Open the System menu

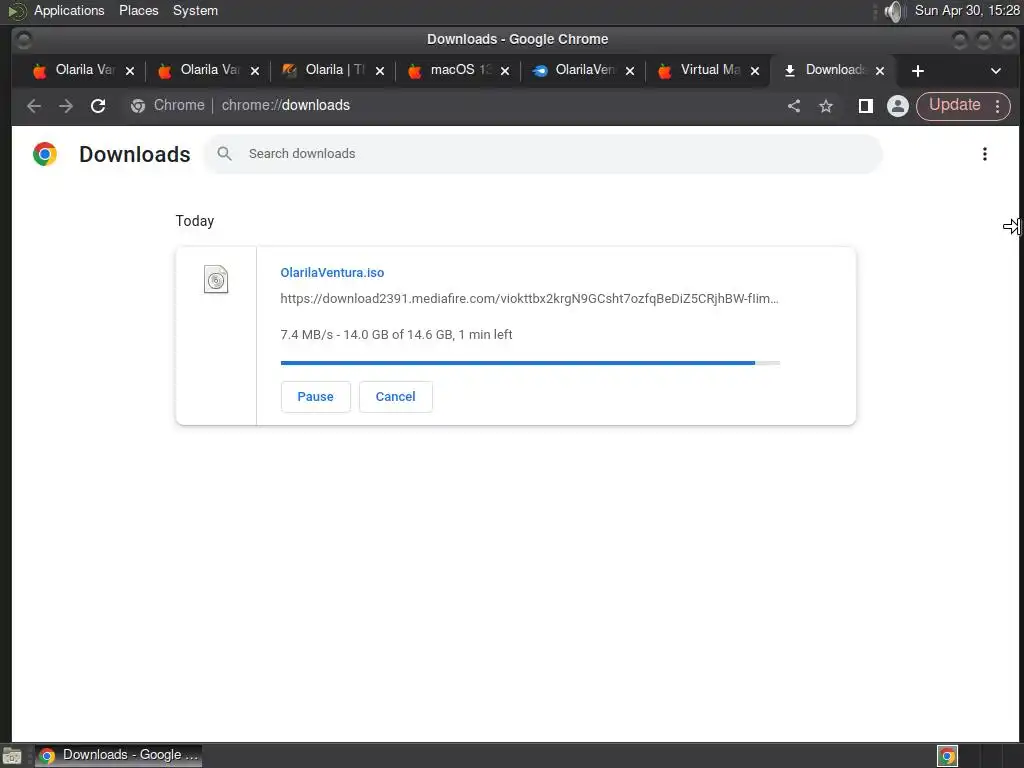195,10
